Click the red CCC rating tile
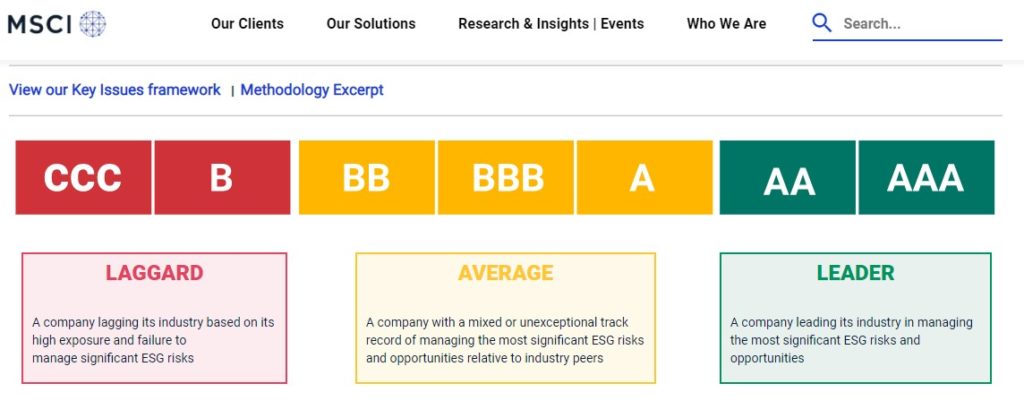Viewport: 1024px width, 409px height. (x=83, y=177)
